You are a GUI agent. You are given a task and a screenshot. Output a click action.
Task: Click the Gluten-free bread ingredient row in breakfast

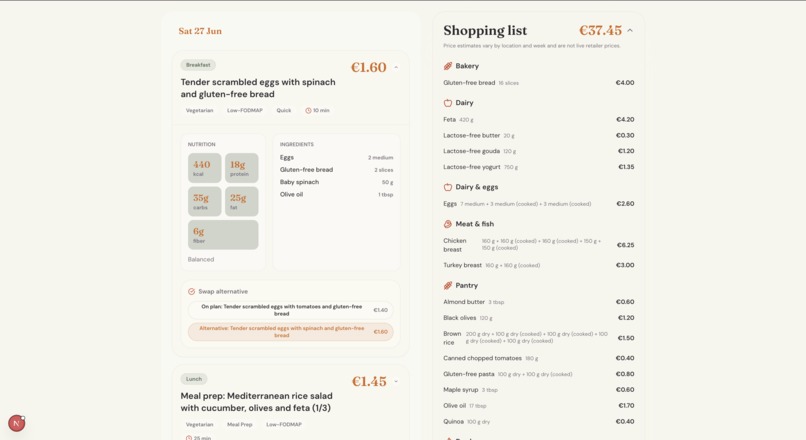point(336,170)
